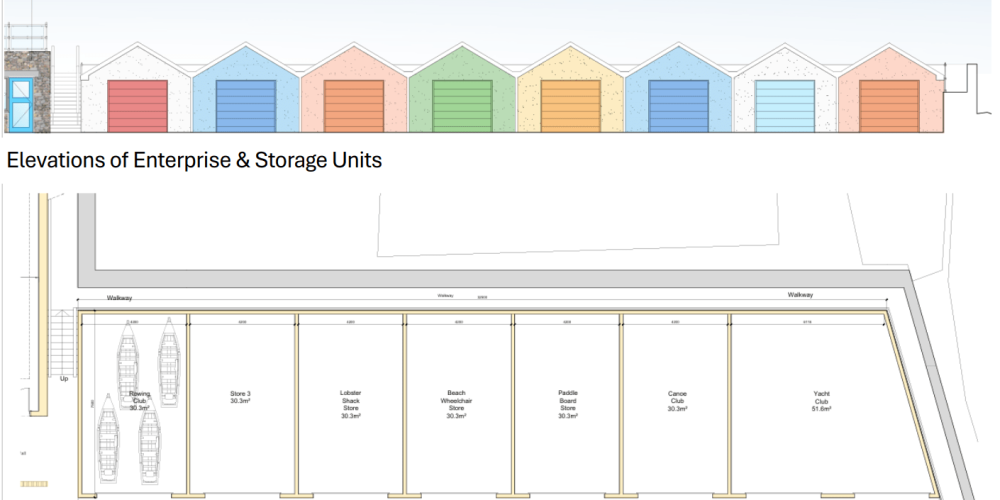The width and height of the screenshot is (1000, 500).
Task: Select the red roller door in the elevation
Action: [x=138, y=106]
